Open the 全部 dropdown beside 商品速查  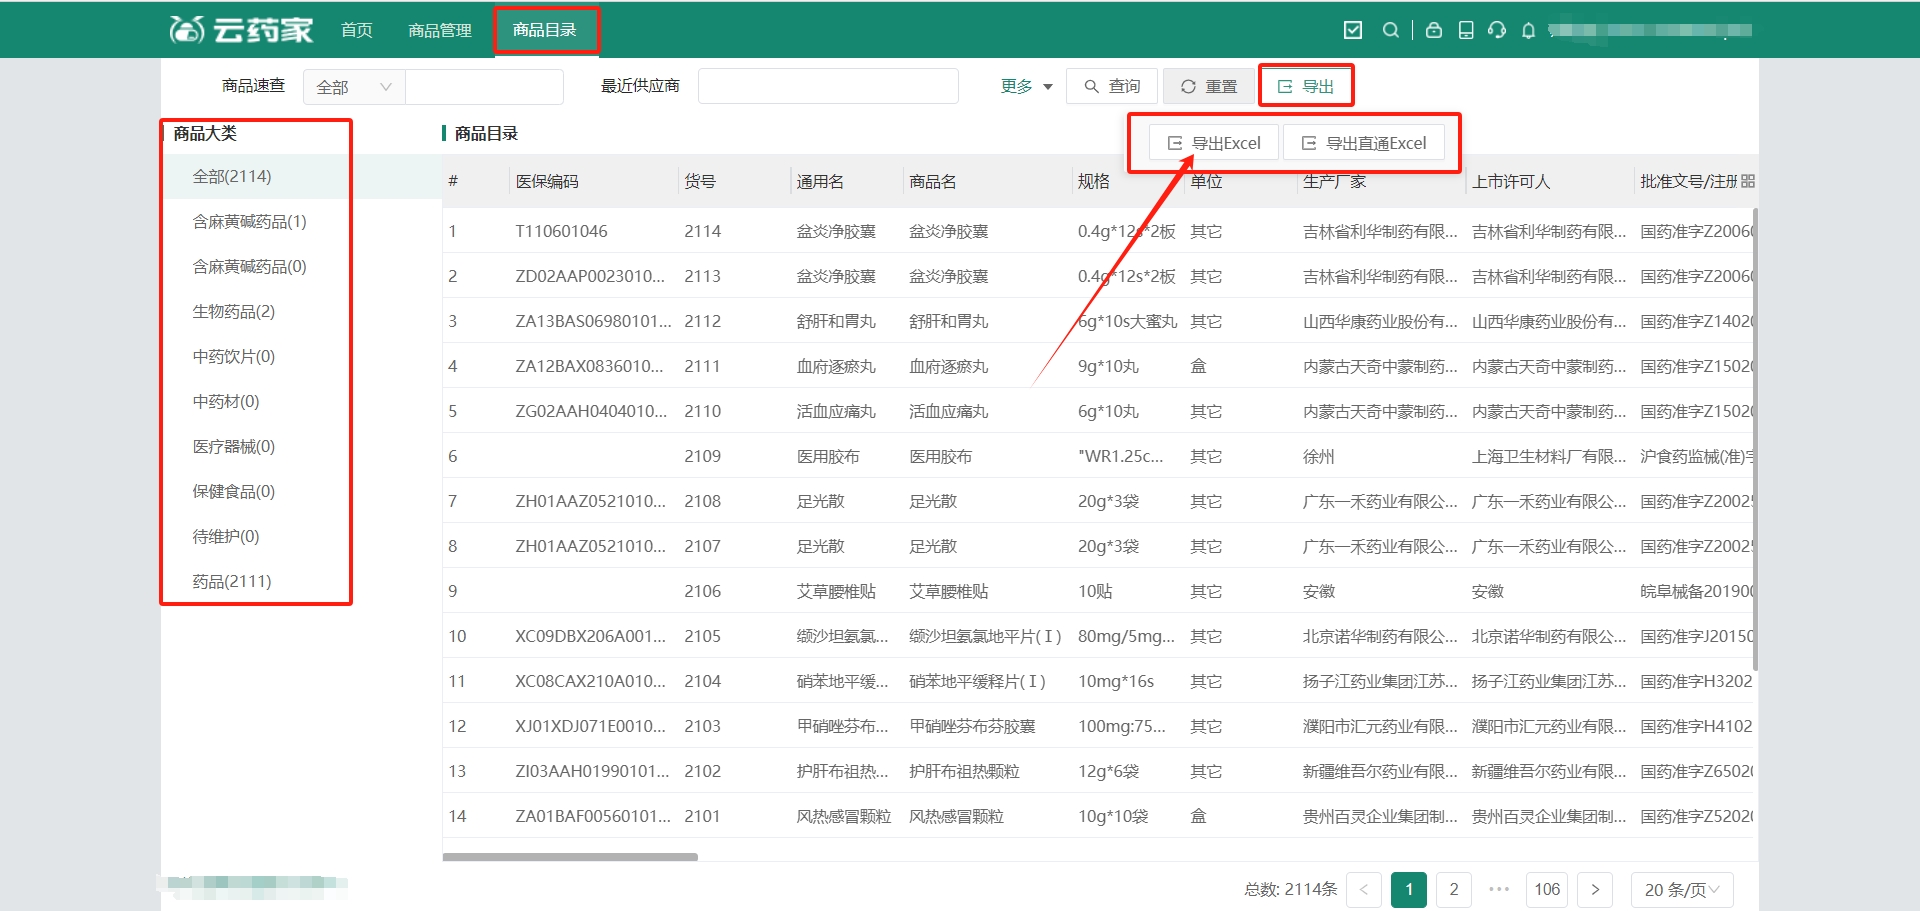pyautogui.click(x=354, y=87)
